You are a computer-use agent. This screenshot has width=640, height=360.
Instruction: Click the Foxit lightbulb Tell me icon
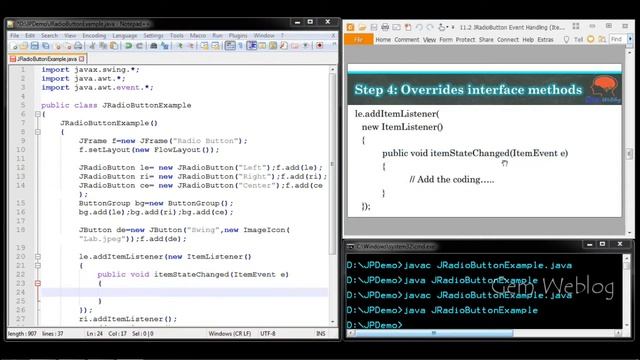[x=566, y=40]
